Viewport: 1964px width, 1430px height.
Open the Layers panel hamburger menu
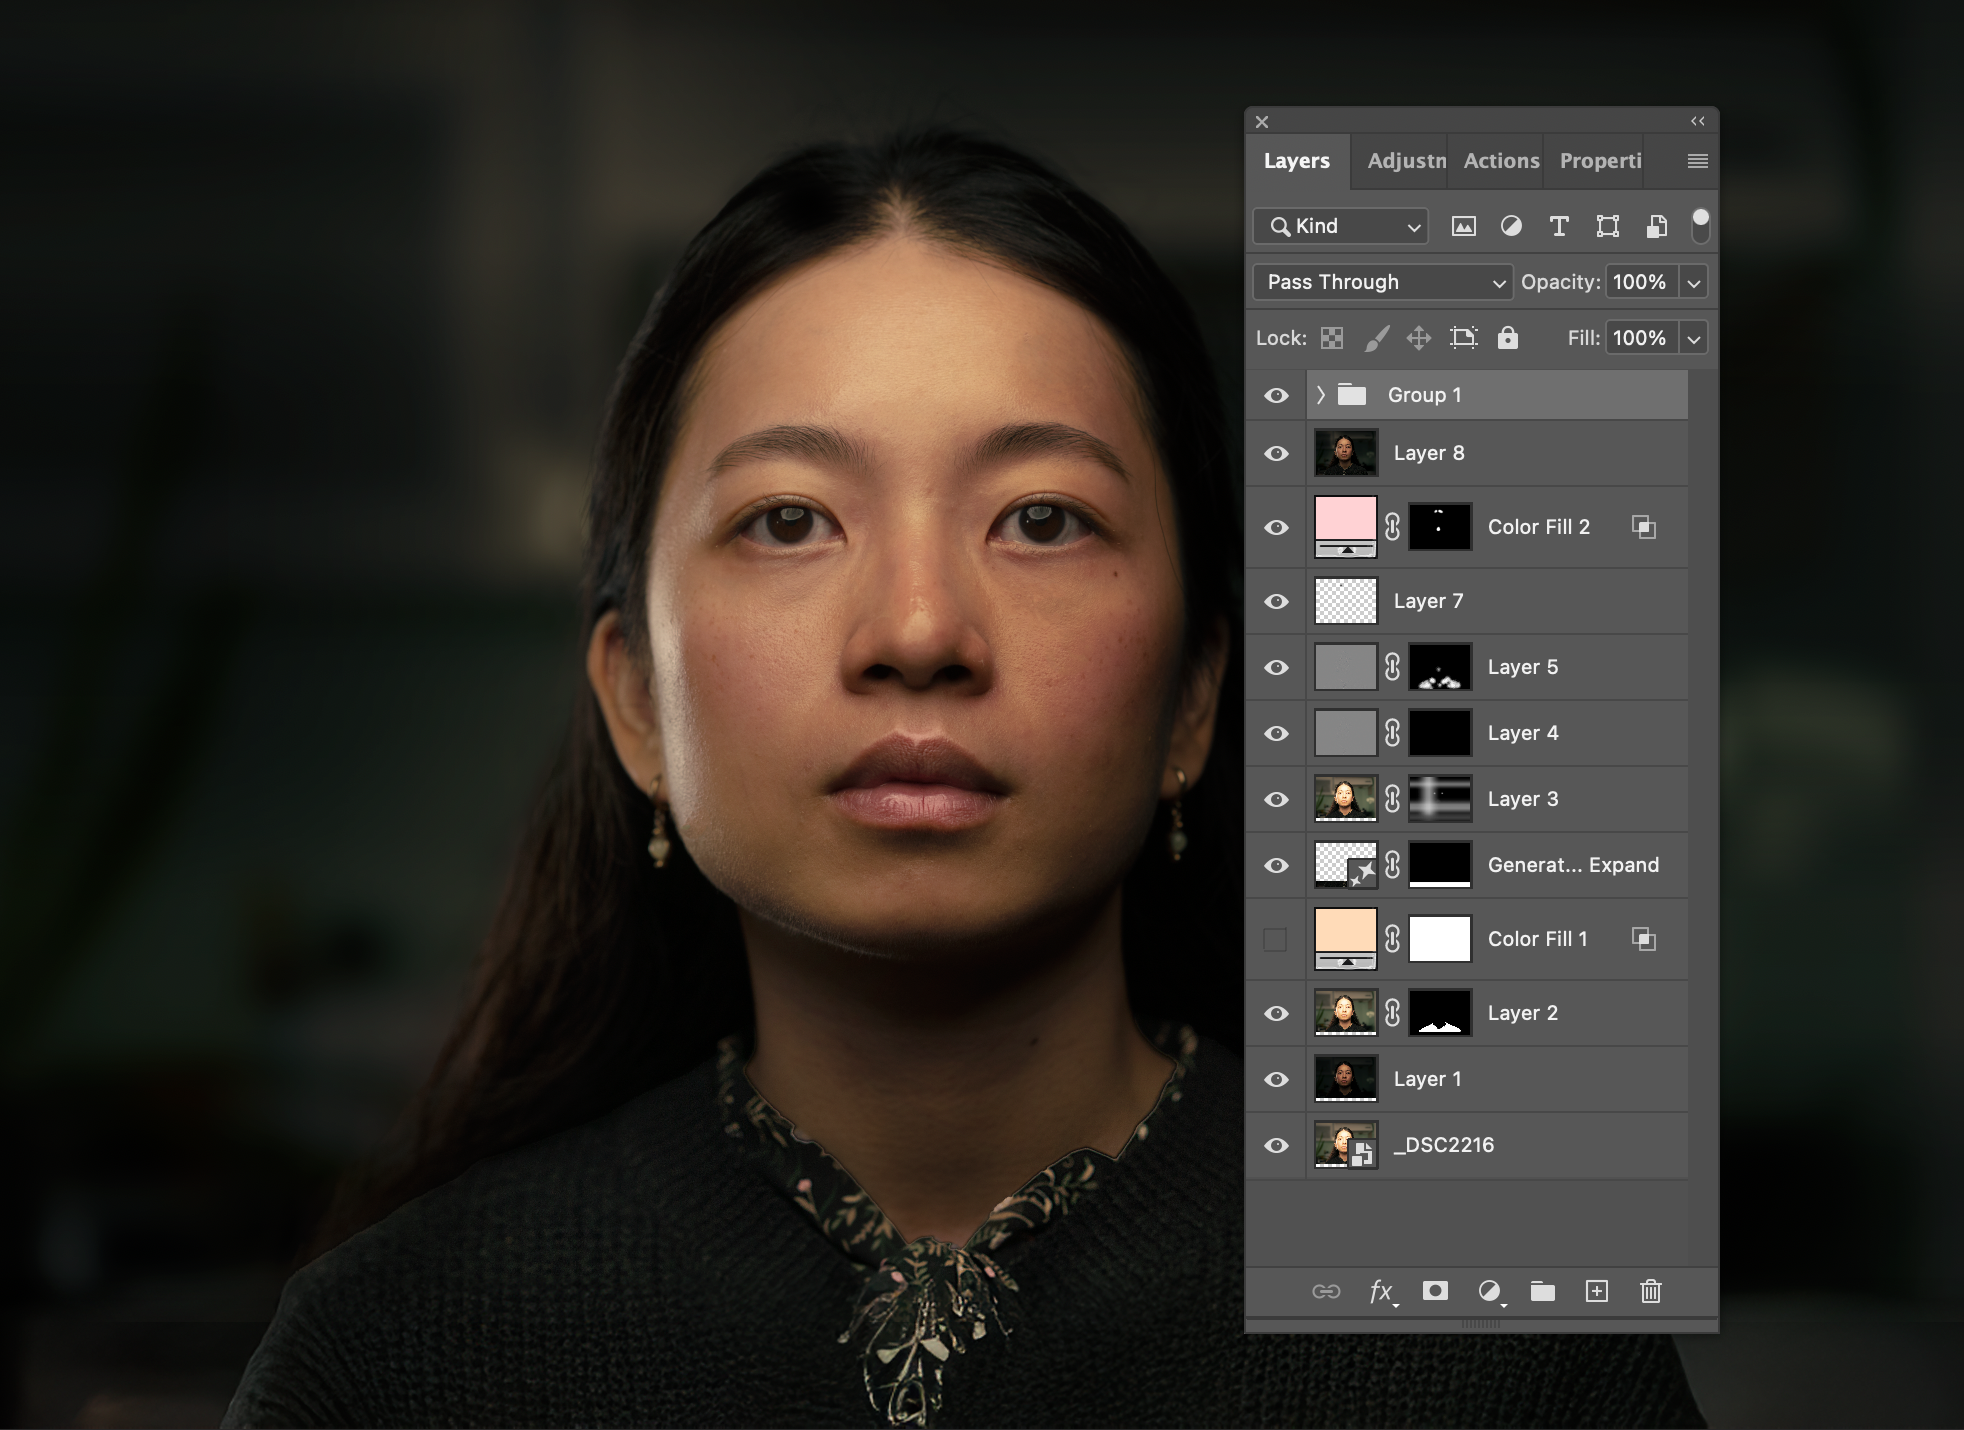1697,161
